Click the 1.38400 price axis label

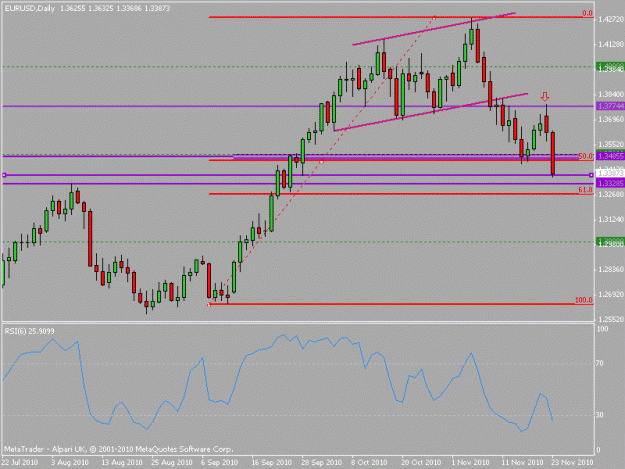[x=611, y=94]
